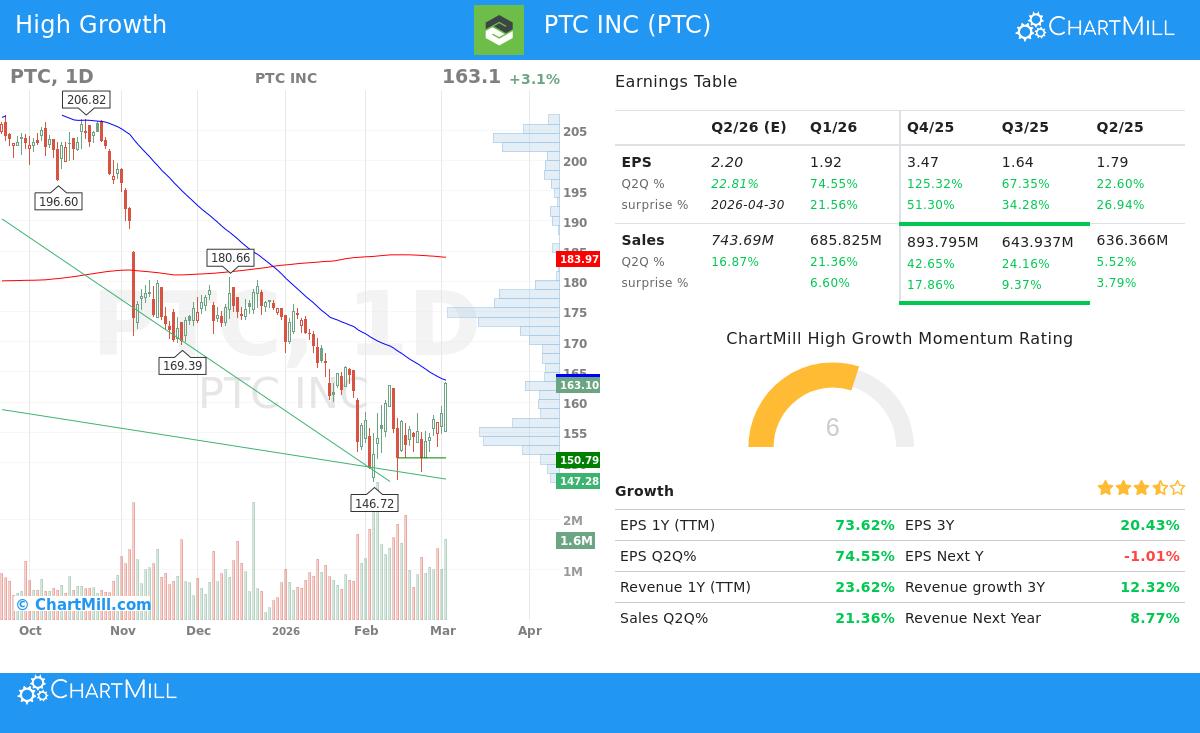Select the fifth empty star in the Growth rating

click(1176, 488)
